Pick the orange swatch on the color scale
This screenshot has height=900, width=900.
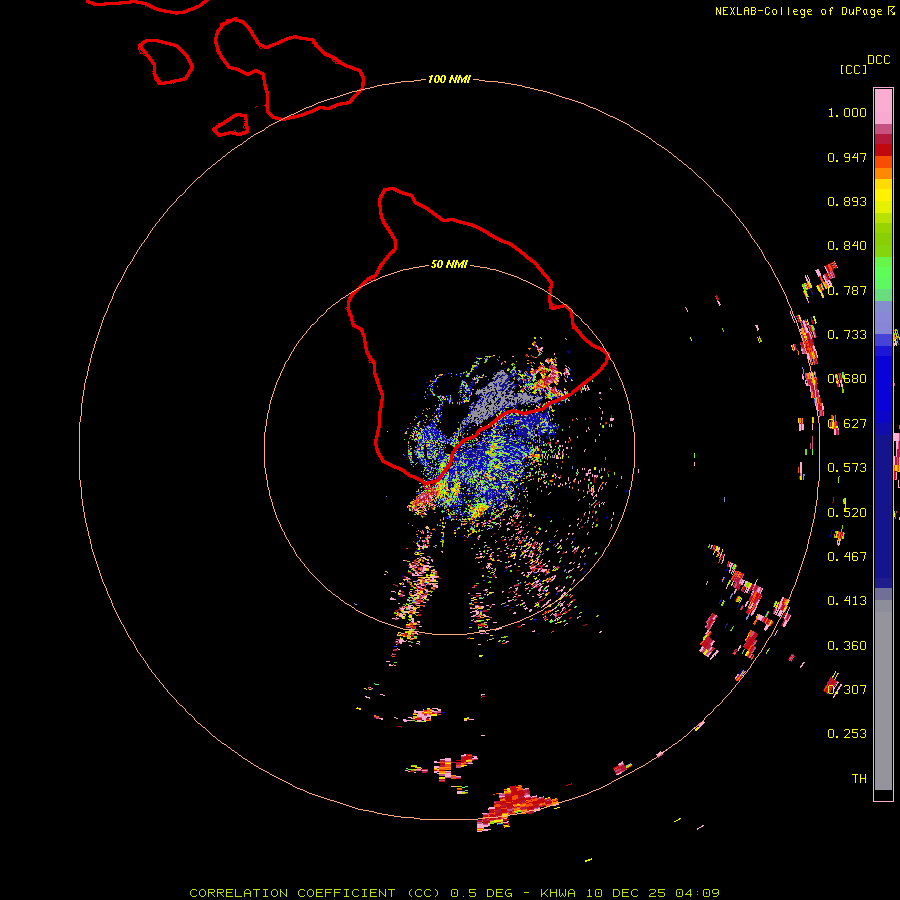pos(883,173)
